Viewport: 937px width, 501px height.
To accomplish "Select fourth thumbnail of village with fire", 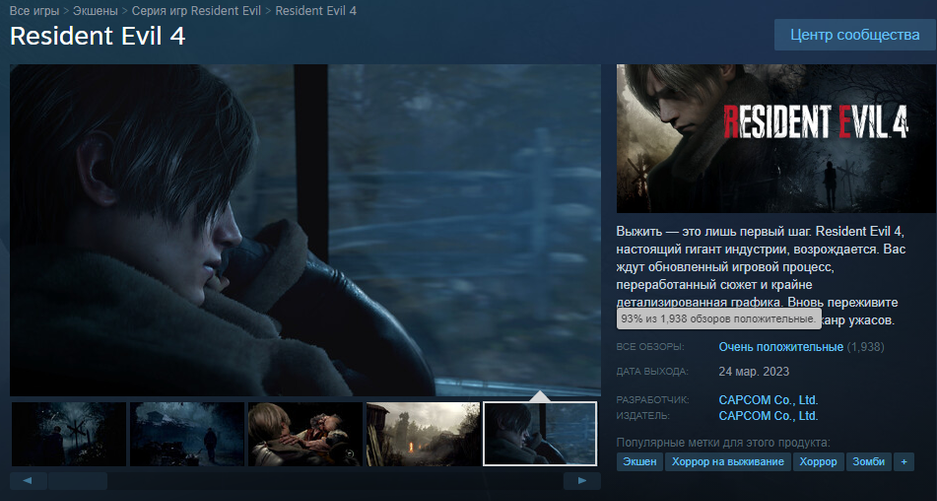I will [x=423, y=434].
